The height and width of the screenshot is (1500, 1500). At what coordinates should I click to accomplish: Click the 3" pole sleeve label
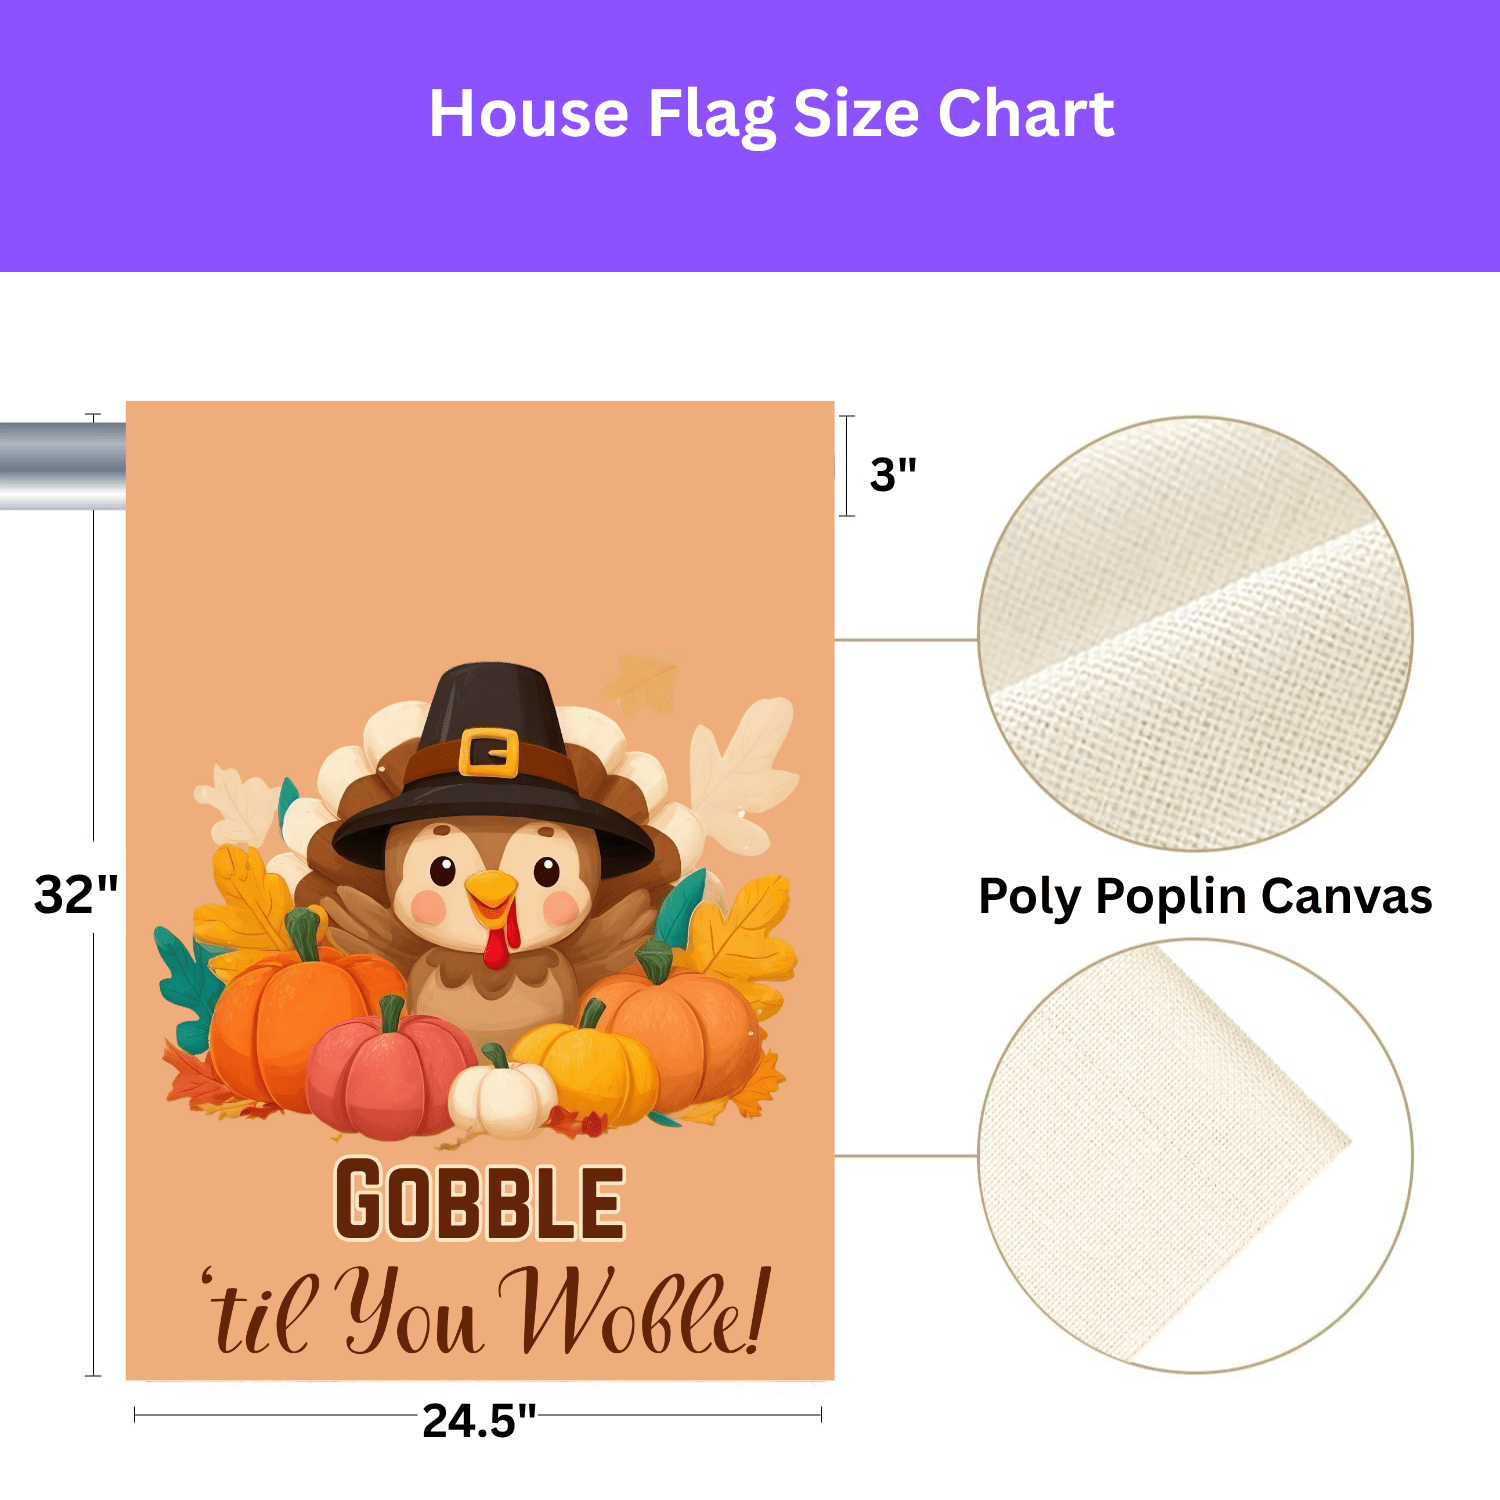pos(893,474)
